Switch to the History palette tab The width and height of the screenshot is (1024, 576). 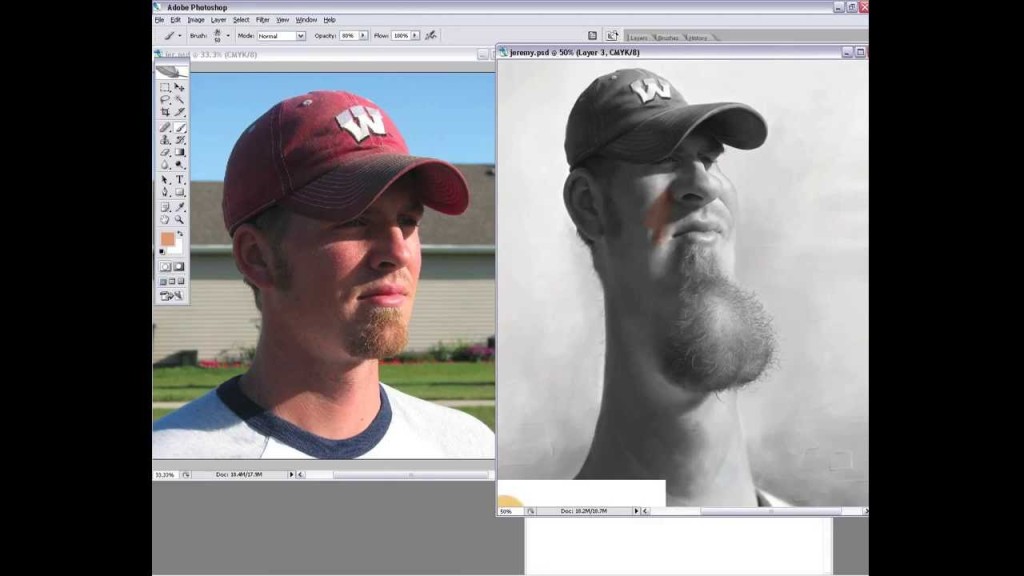pyautogui.click(x=697, y=38)
